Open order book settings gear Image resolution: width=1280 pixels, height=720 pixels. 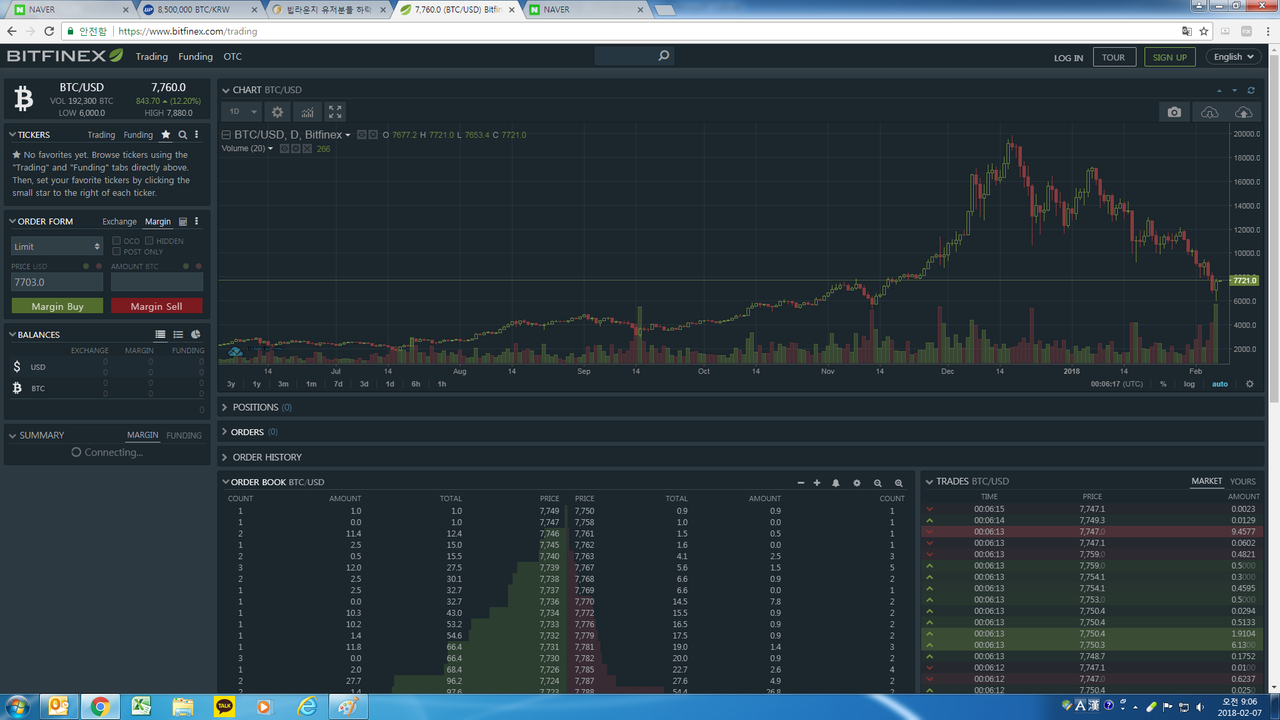coord(857,482)
